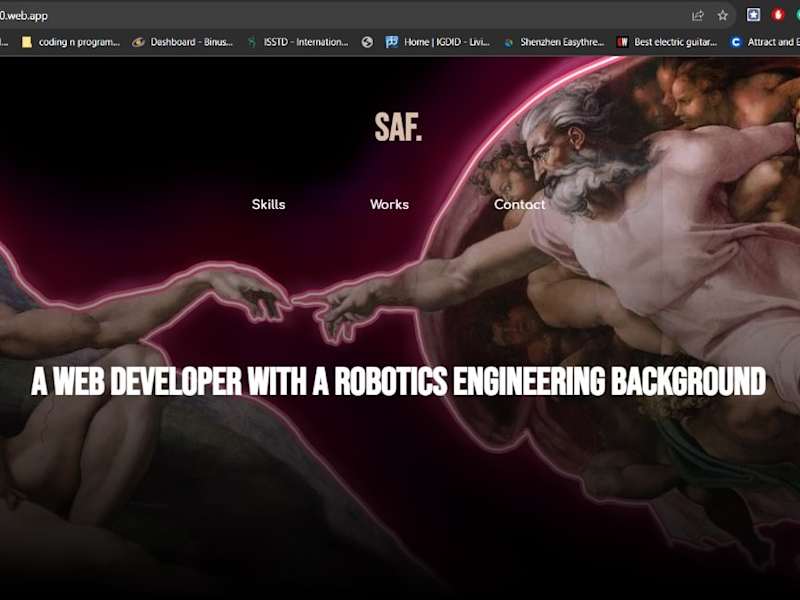Go to the Skills section
This screenshot has width=800, height=600.
[x=268, y=205]
